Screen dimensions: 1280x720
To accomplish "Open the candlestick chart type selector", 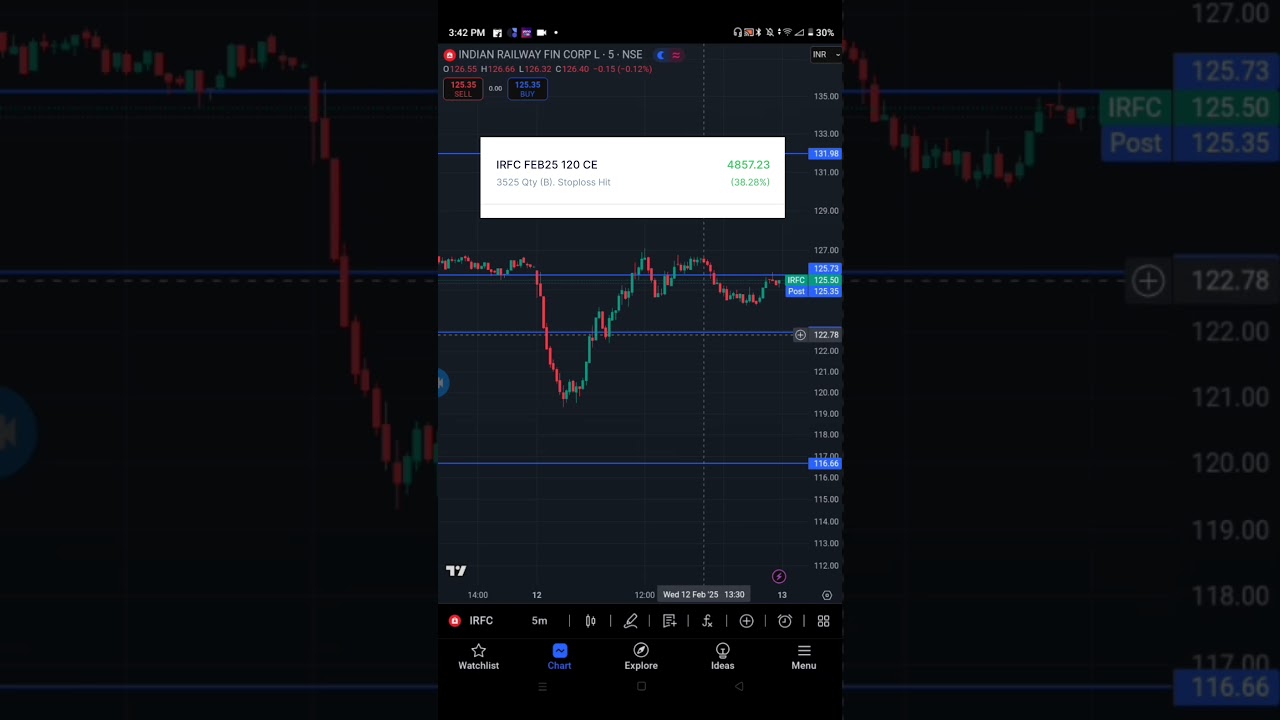I will pos(590,621).
